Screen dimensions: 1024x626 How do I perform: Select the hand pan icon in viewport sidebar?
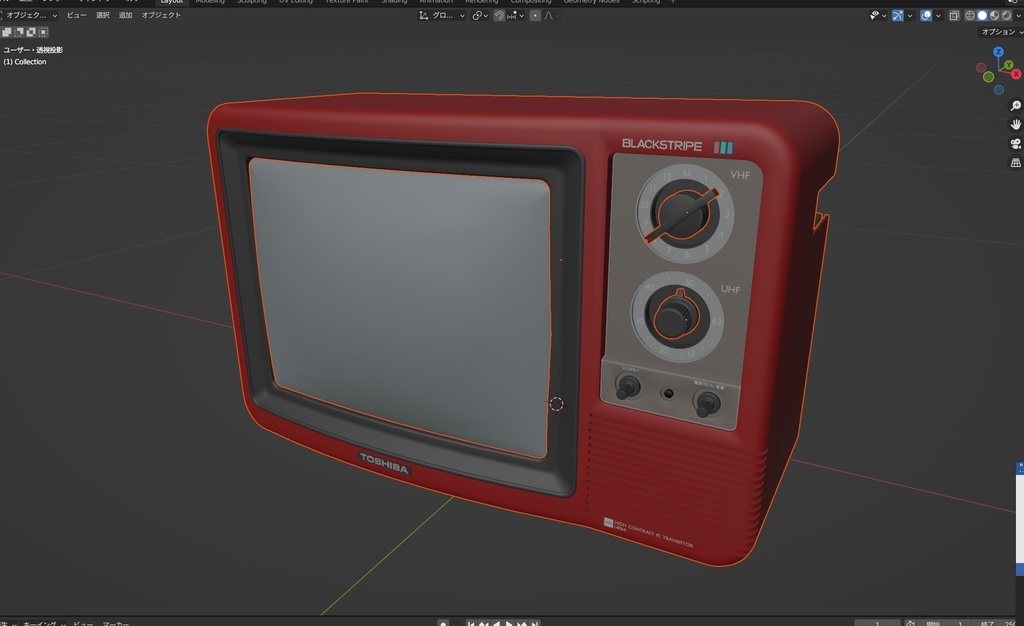coord(1013,124)
